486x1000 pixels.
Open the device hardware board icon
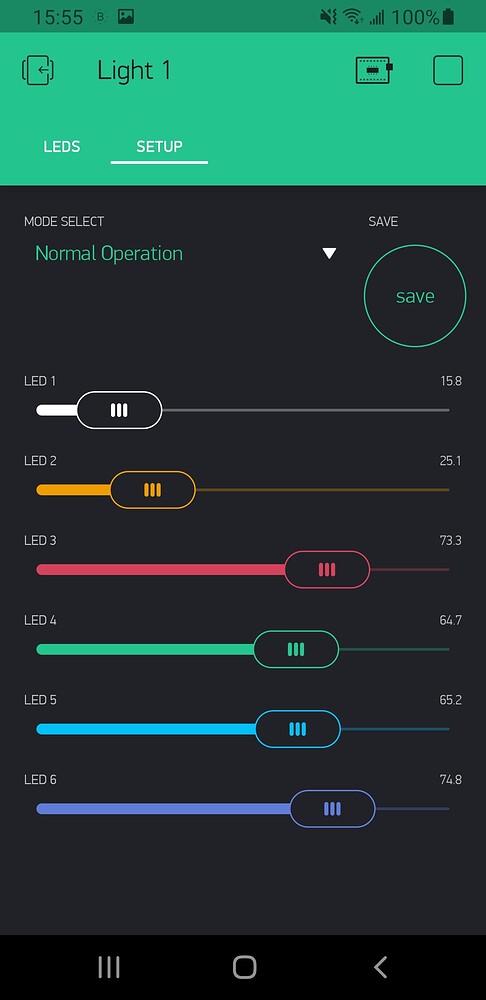coord(374,70)
